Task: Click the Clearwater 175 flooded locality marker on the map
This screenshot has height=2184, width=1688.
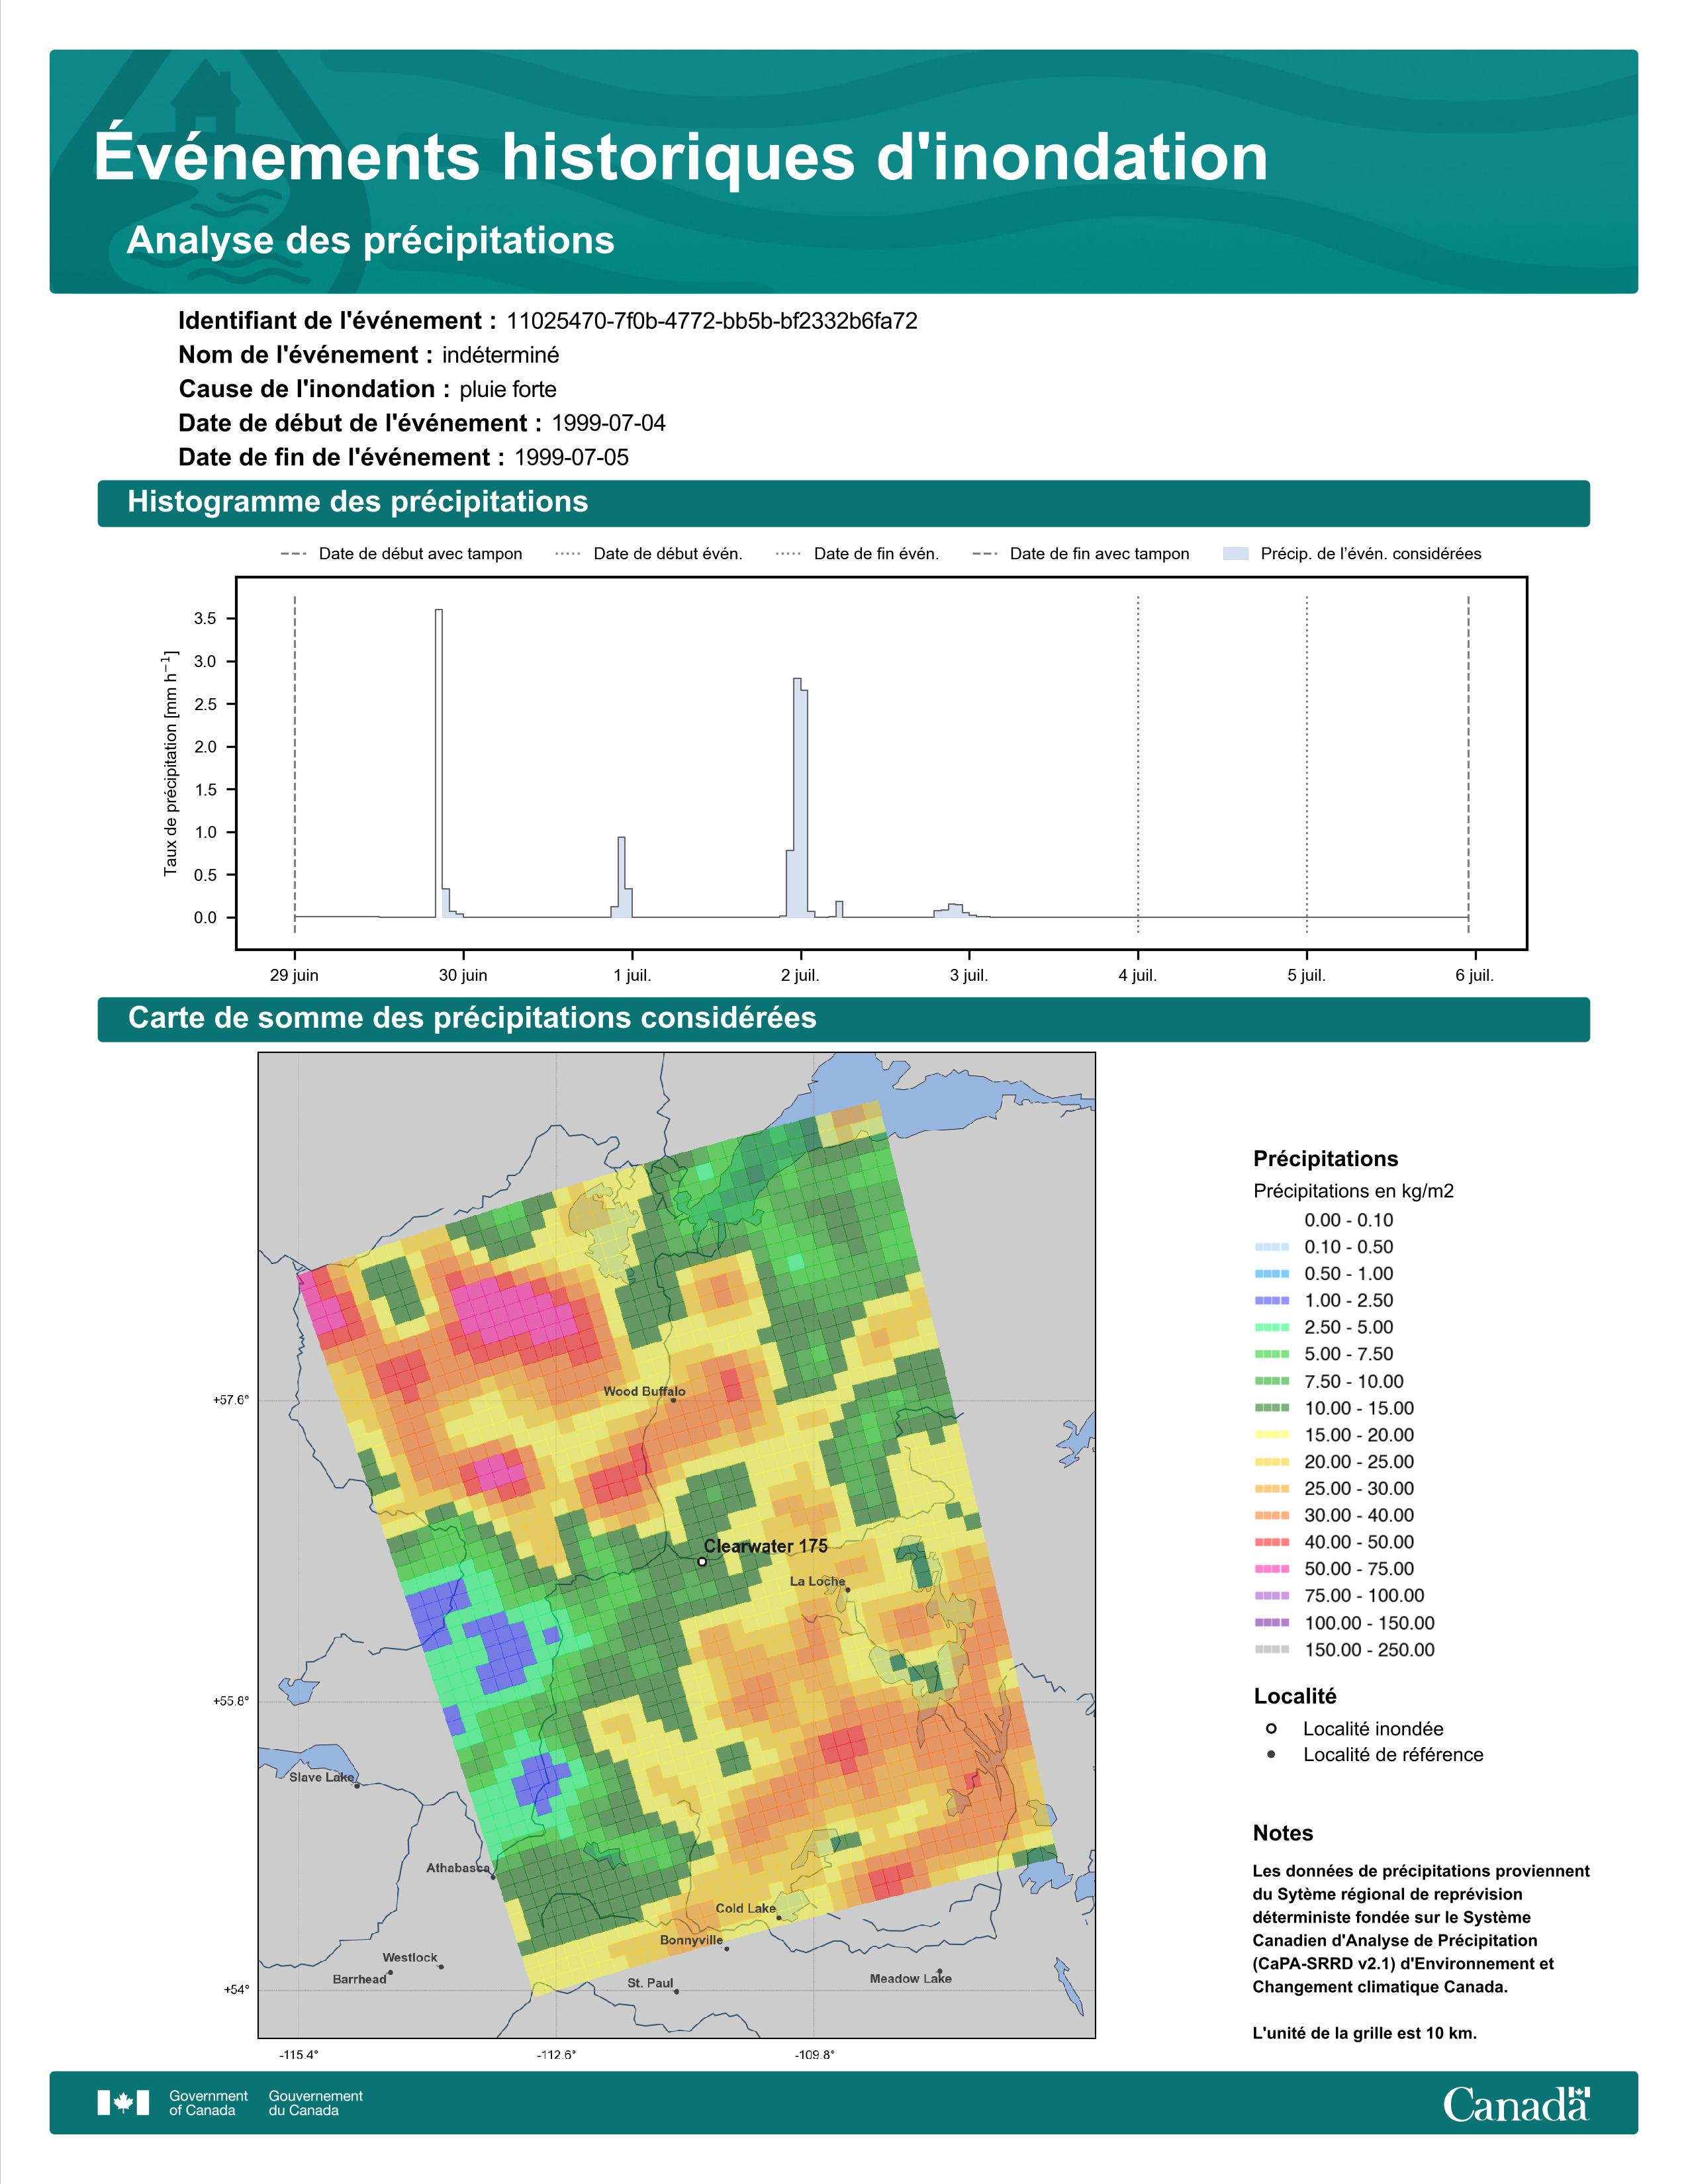Action: (x=702, y=1561)
